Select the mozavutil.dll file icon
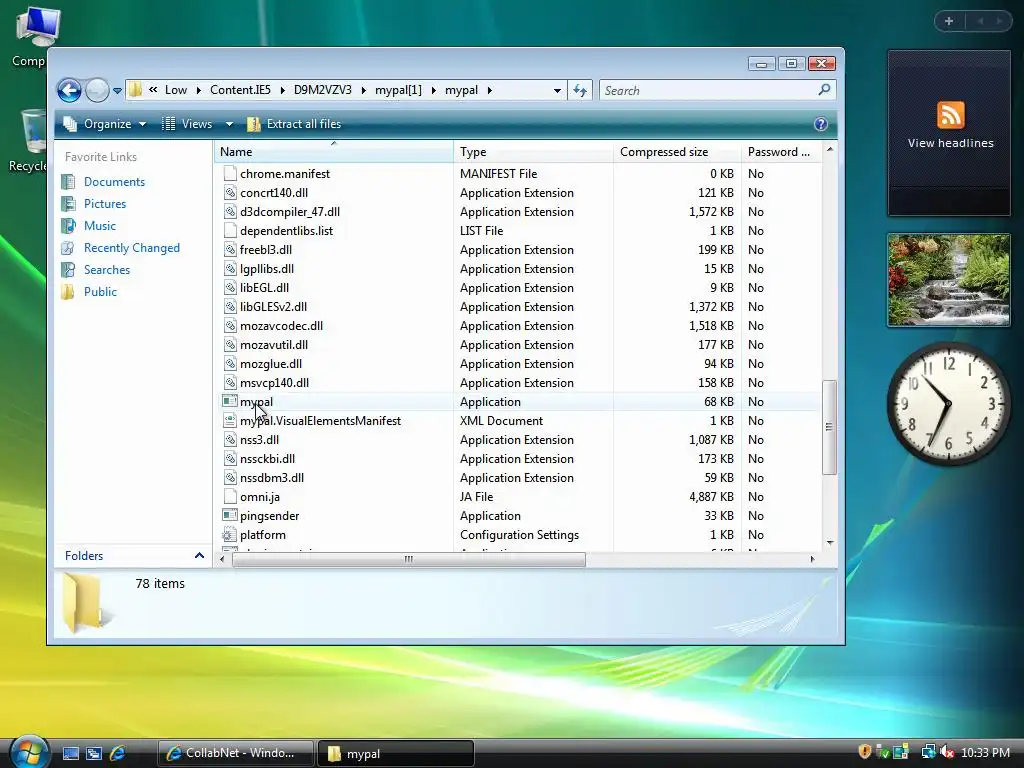The height and width of the screenshot is (768, 1024). click(229, 345)
